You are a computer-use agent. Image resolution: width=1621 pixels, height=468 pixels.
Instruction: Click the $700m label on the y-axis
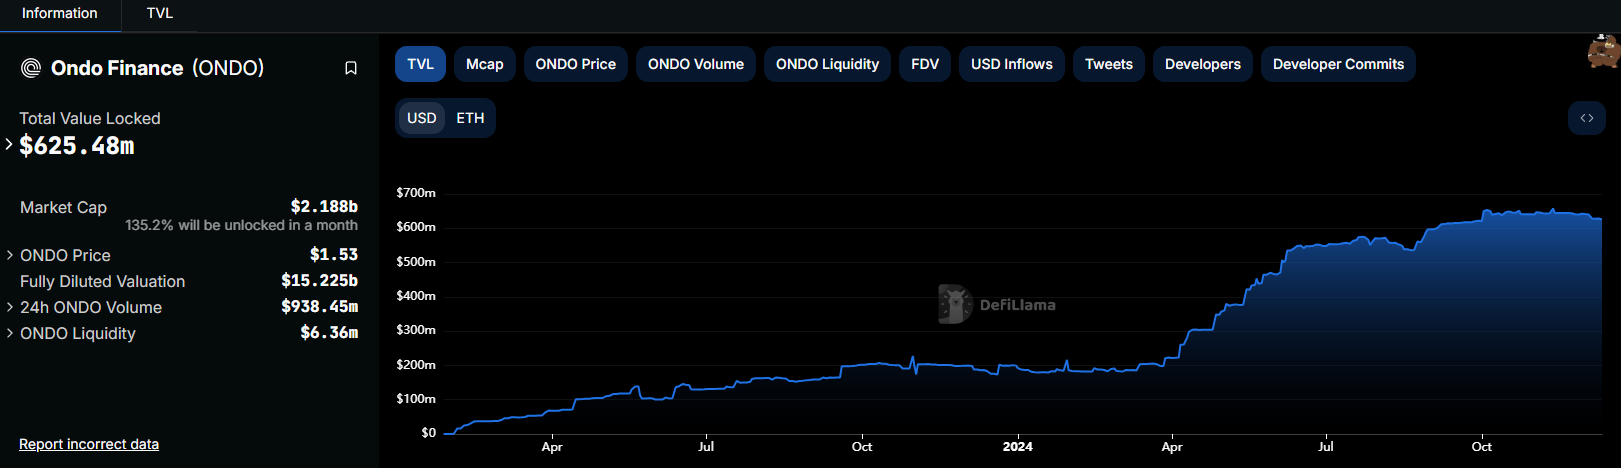(416, 193)
